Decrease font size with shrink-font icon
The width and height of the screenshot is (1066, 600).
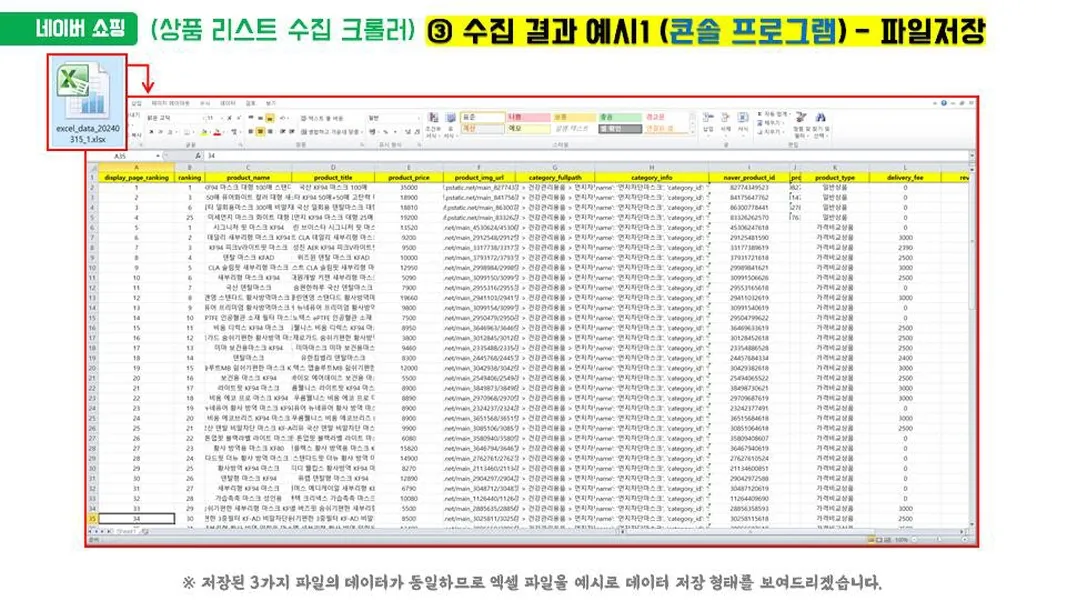239,118
